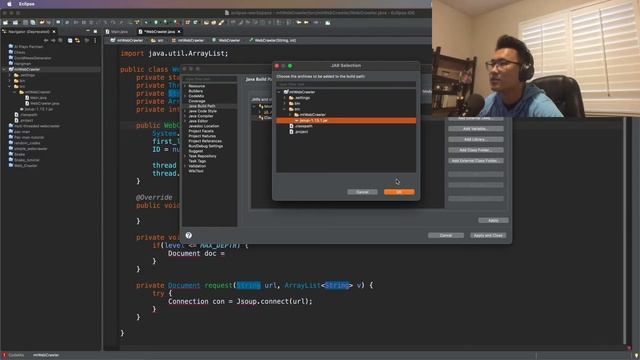Expand the .settings folder in Navigator

(x=10, y=75)
